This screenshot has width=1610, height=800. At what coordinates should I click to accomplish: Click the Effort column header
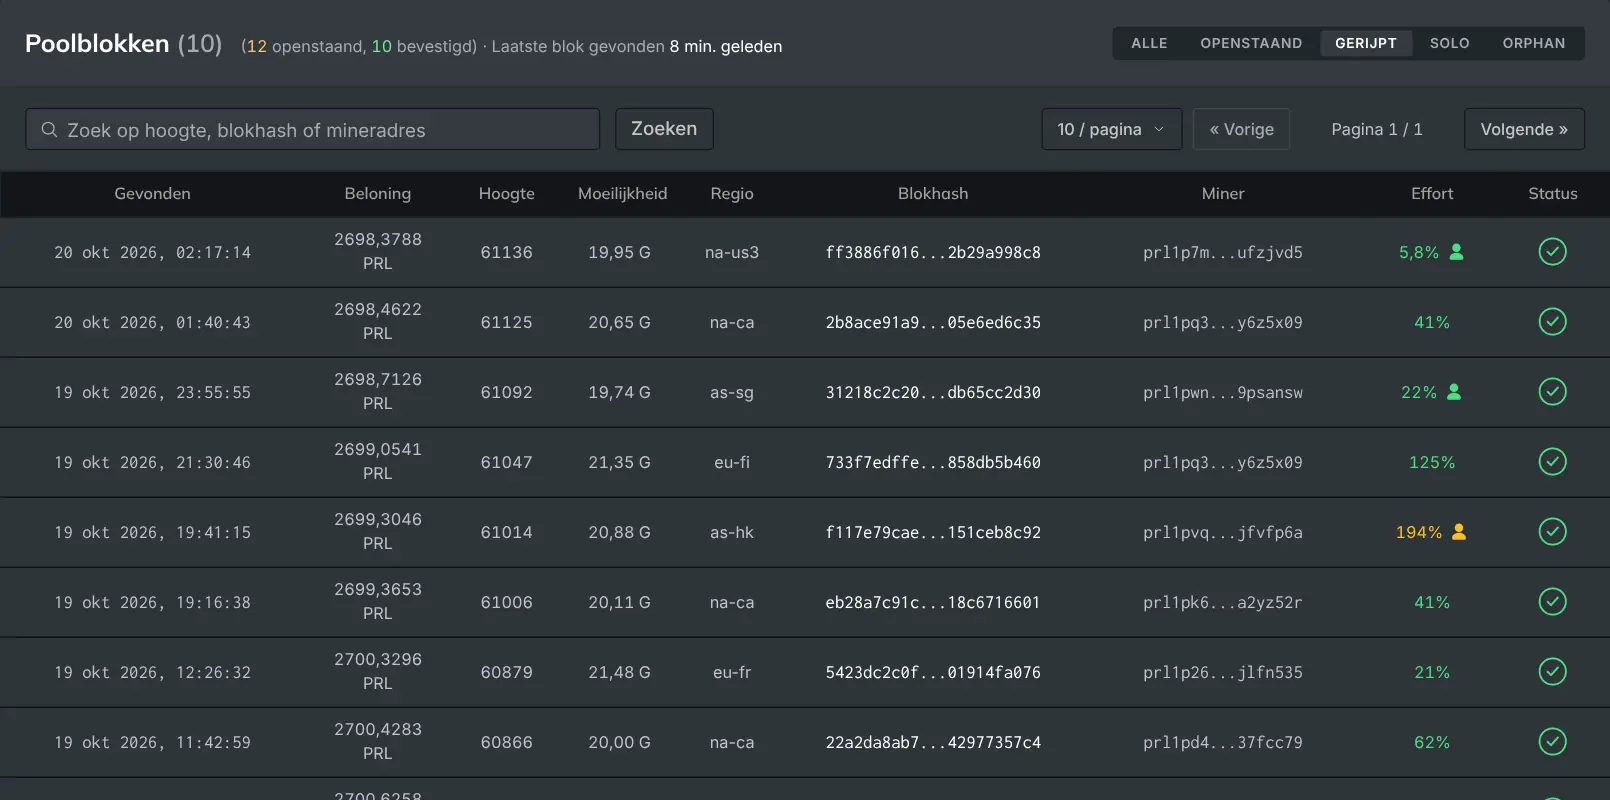(1432, 194)
